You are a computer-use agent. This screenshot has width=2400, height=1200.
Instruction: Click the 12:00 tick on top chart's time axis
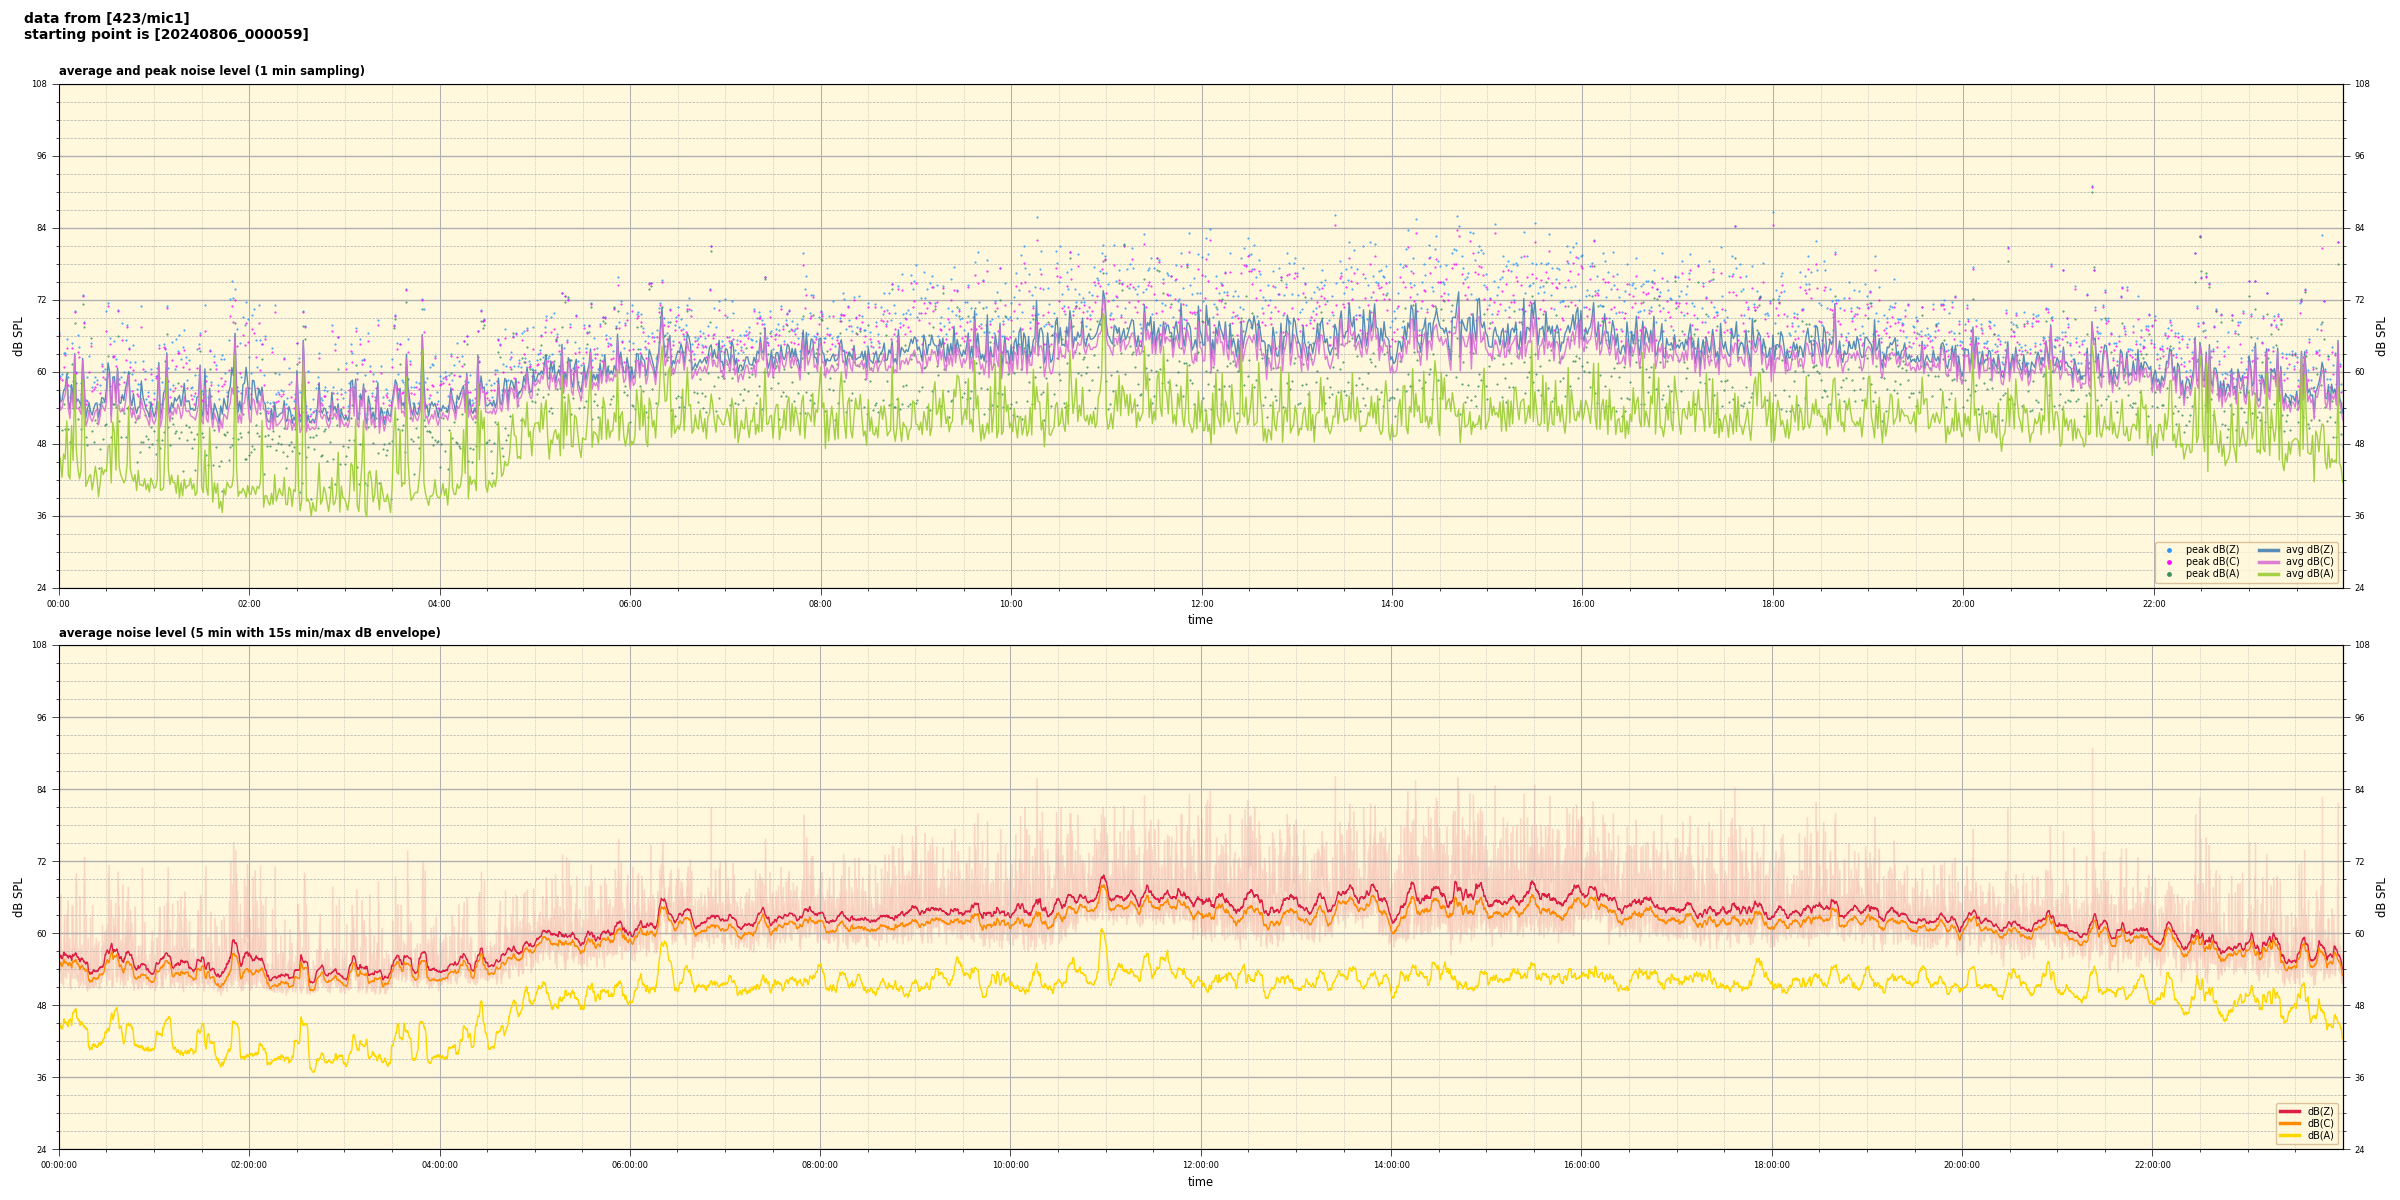click(1201, 604)
